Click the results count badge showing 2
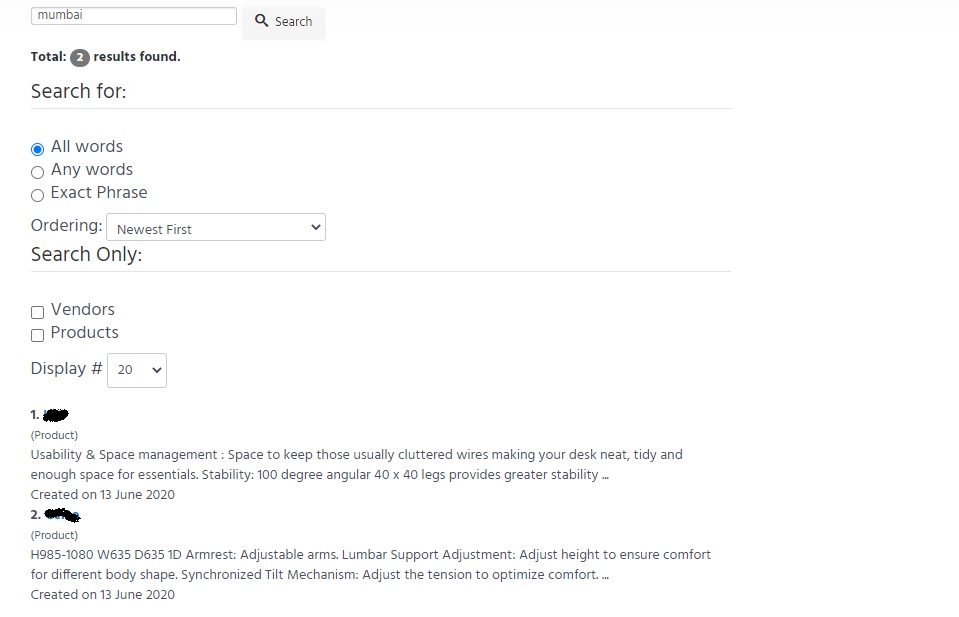 pyautogui.click(x=80, y=58)
